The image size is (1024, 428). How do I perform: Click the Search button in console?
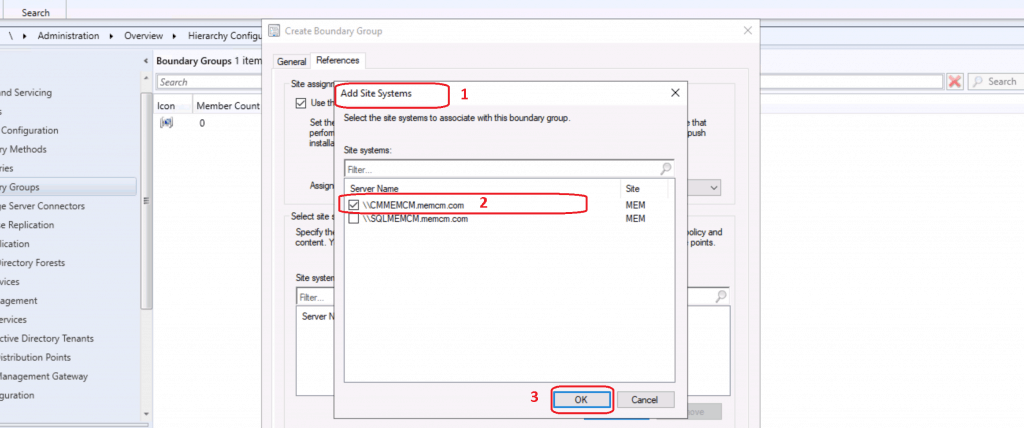point(995,82)
